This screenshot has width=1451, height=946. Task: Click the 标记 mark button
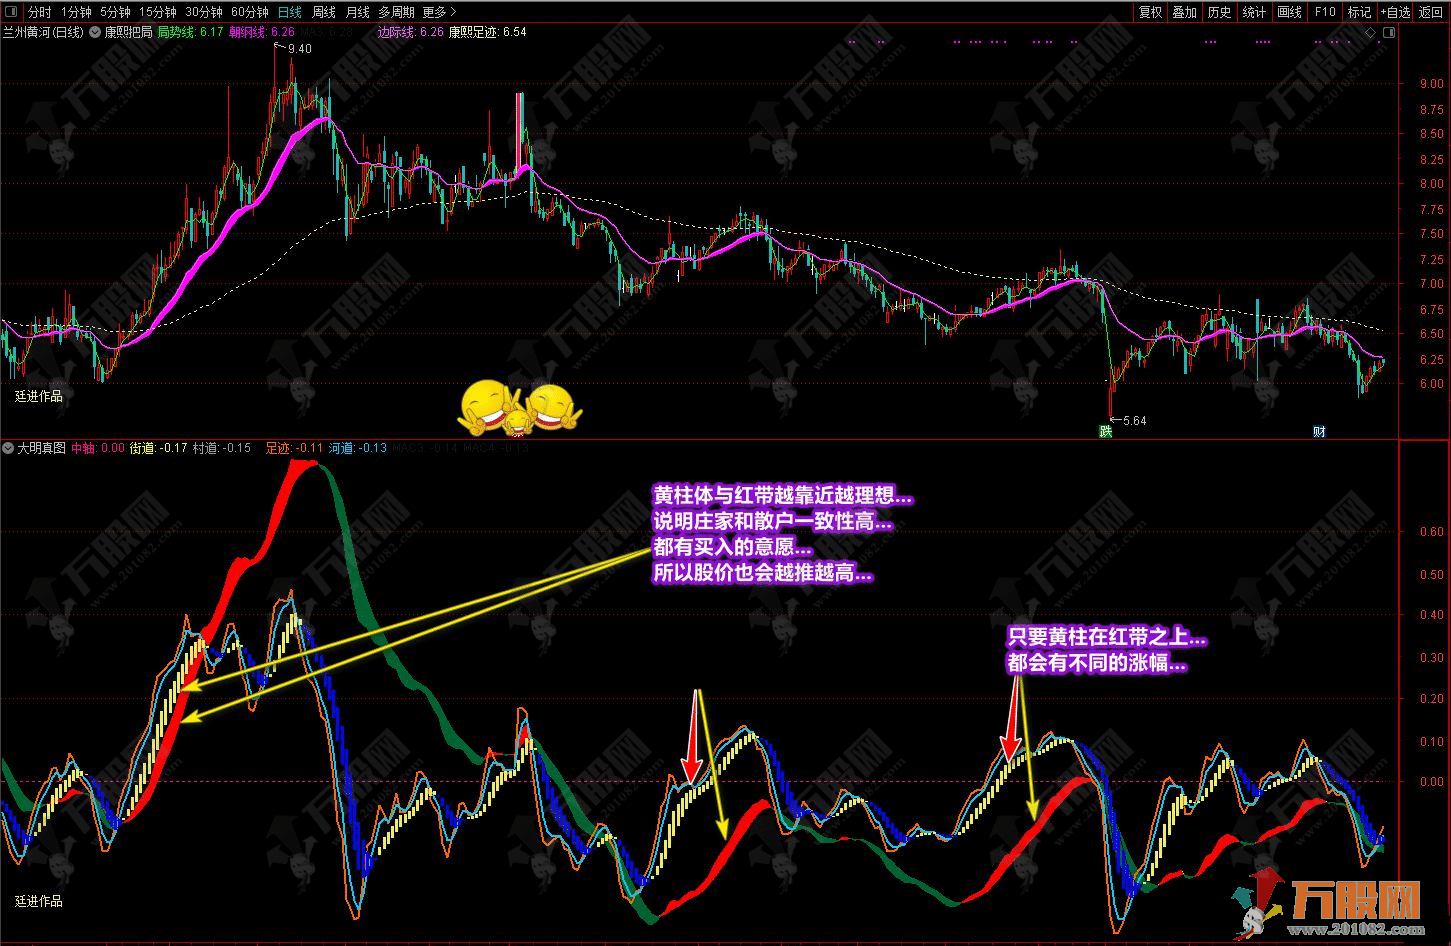coord(1359,12)
